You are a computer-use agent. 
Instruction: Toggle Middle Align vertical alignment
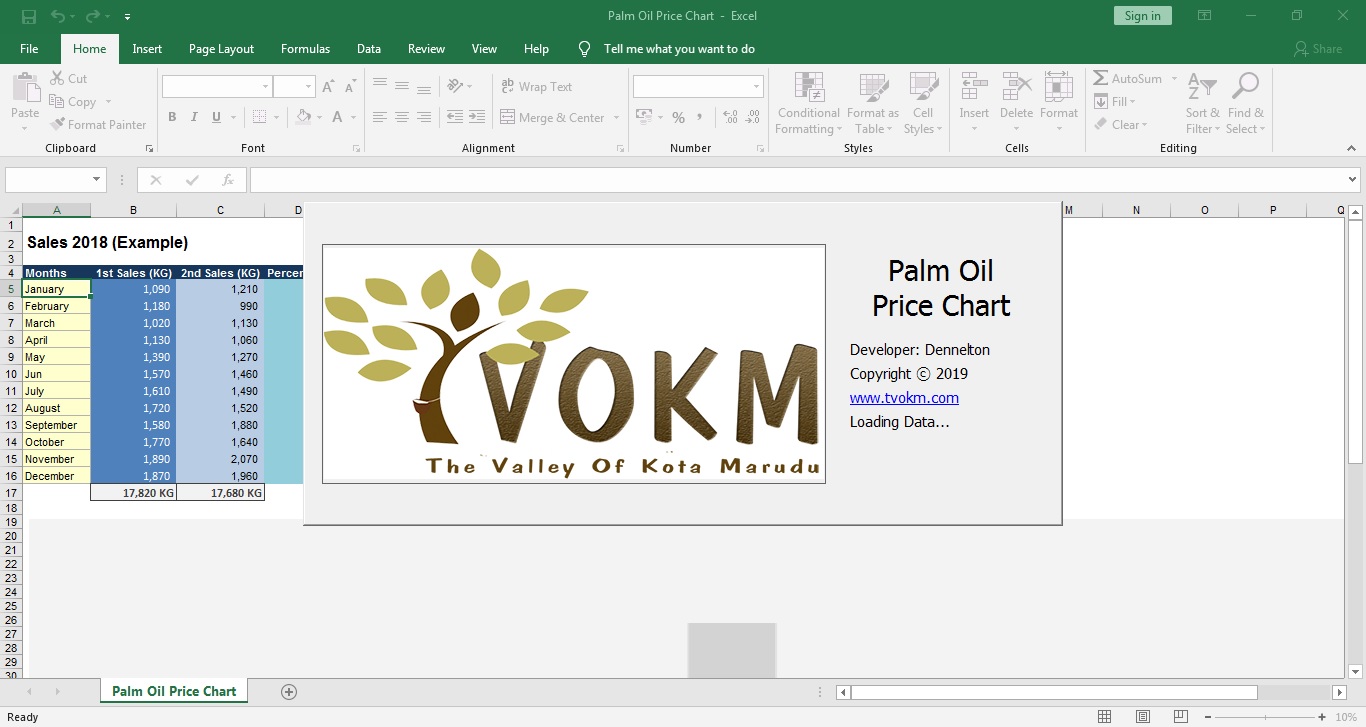point(402,87)
